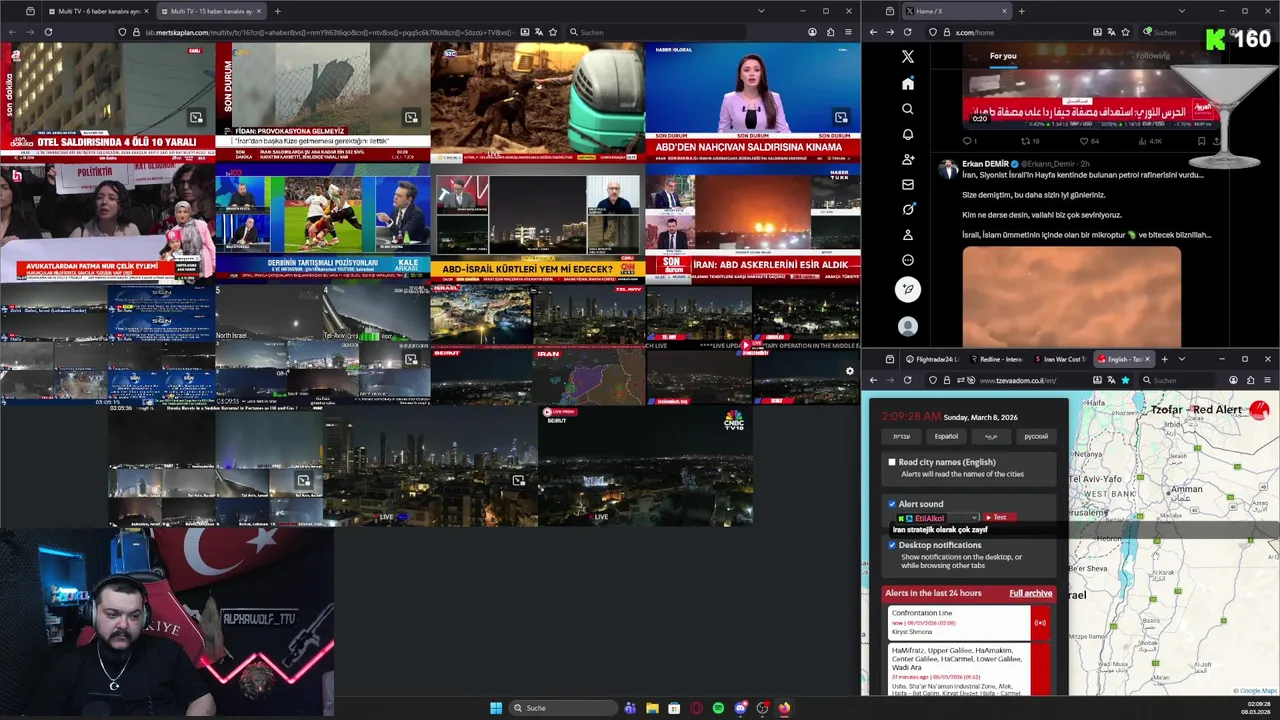Select the CNBC TV18 Beirut live stream
This screenshot has width=1280, height=720.
click(645, 465)
